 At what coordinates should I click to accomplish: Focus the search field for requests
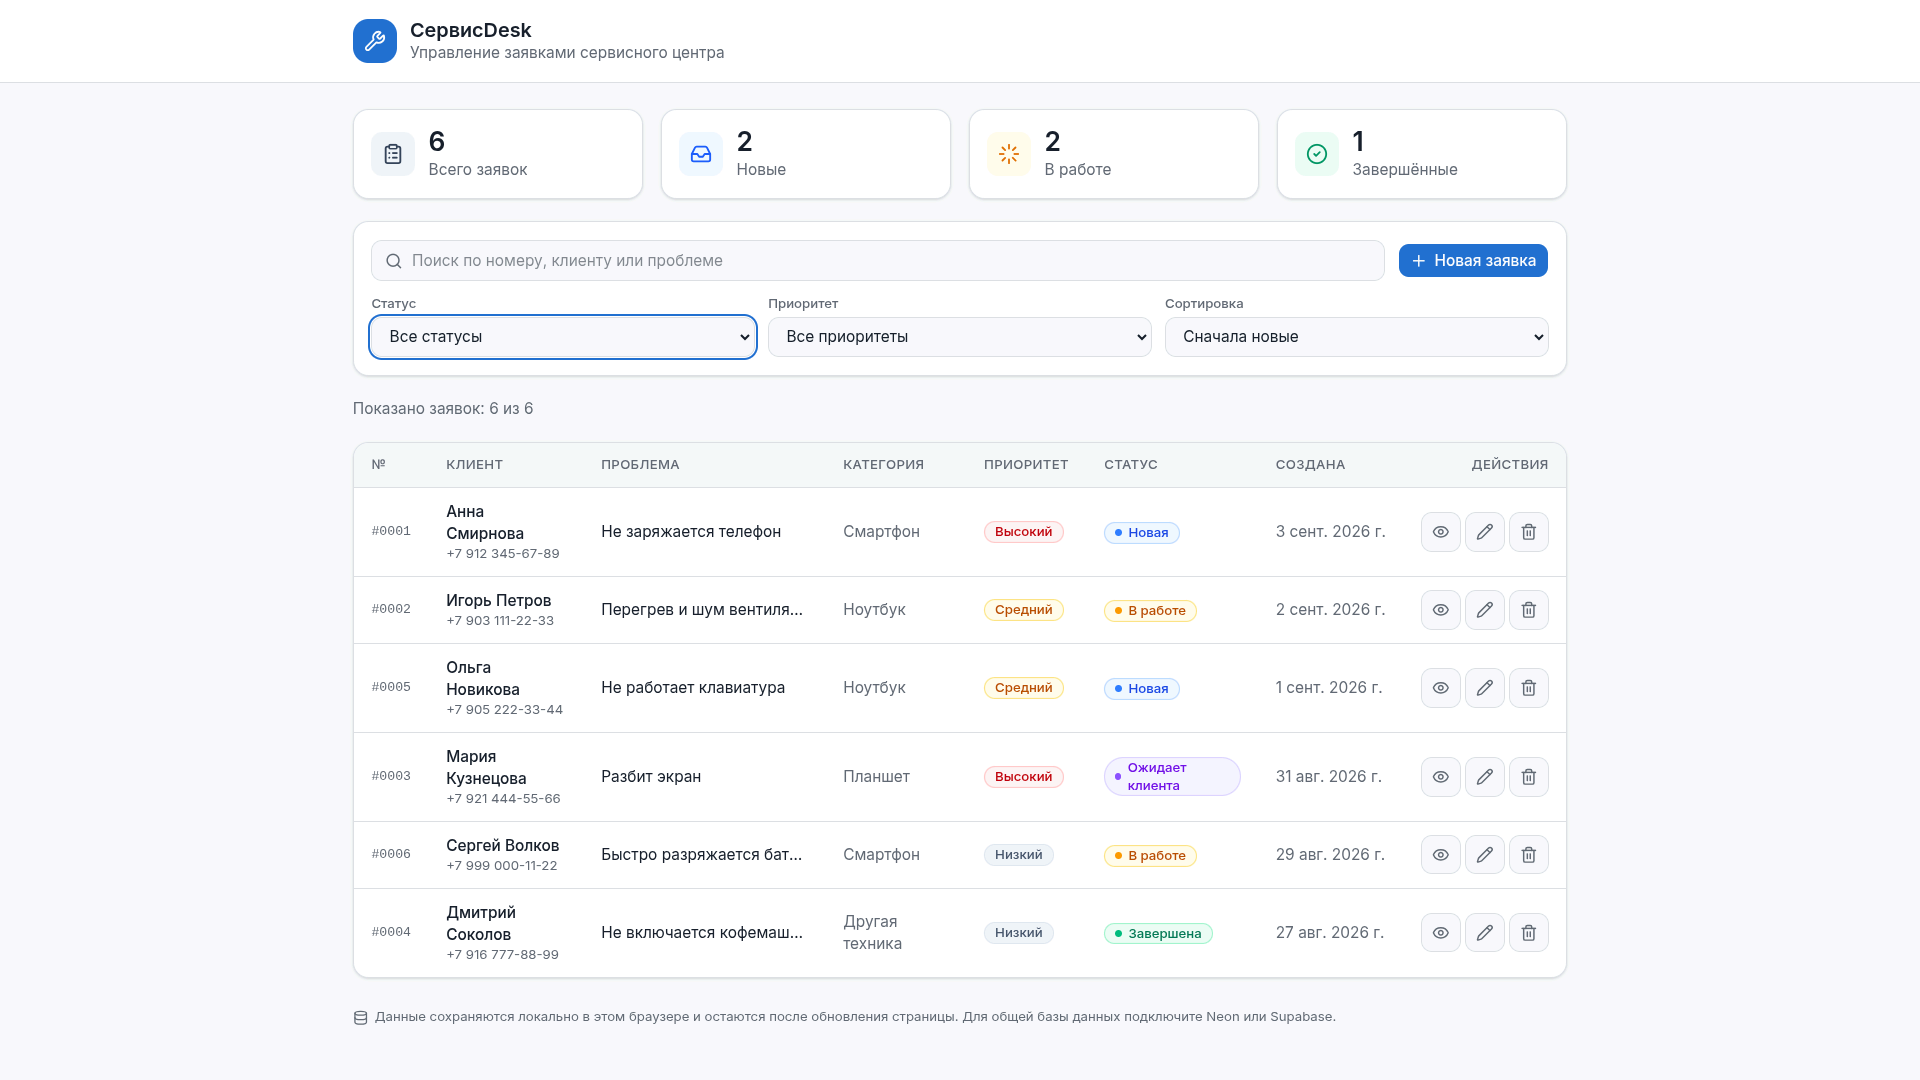(x=878, y=261)
